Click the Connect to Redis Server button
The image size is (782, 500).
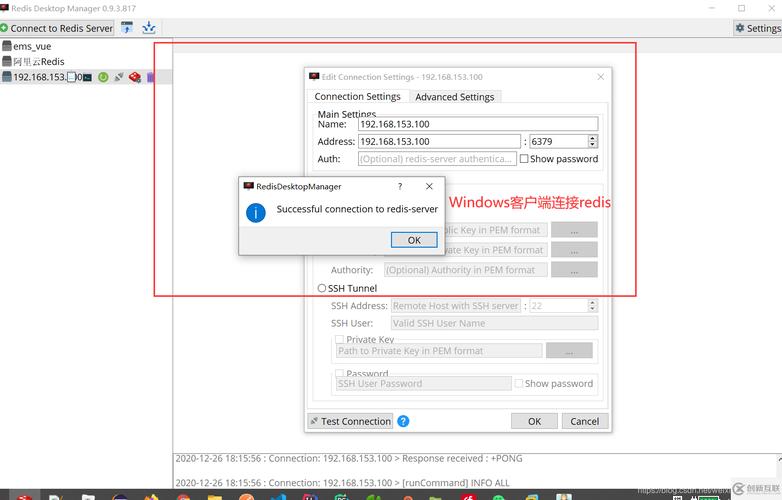[x=57, y=28]
